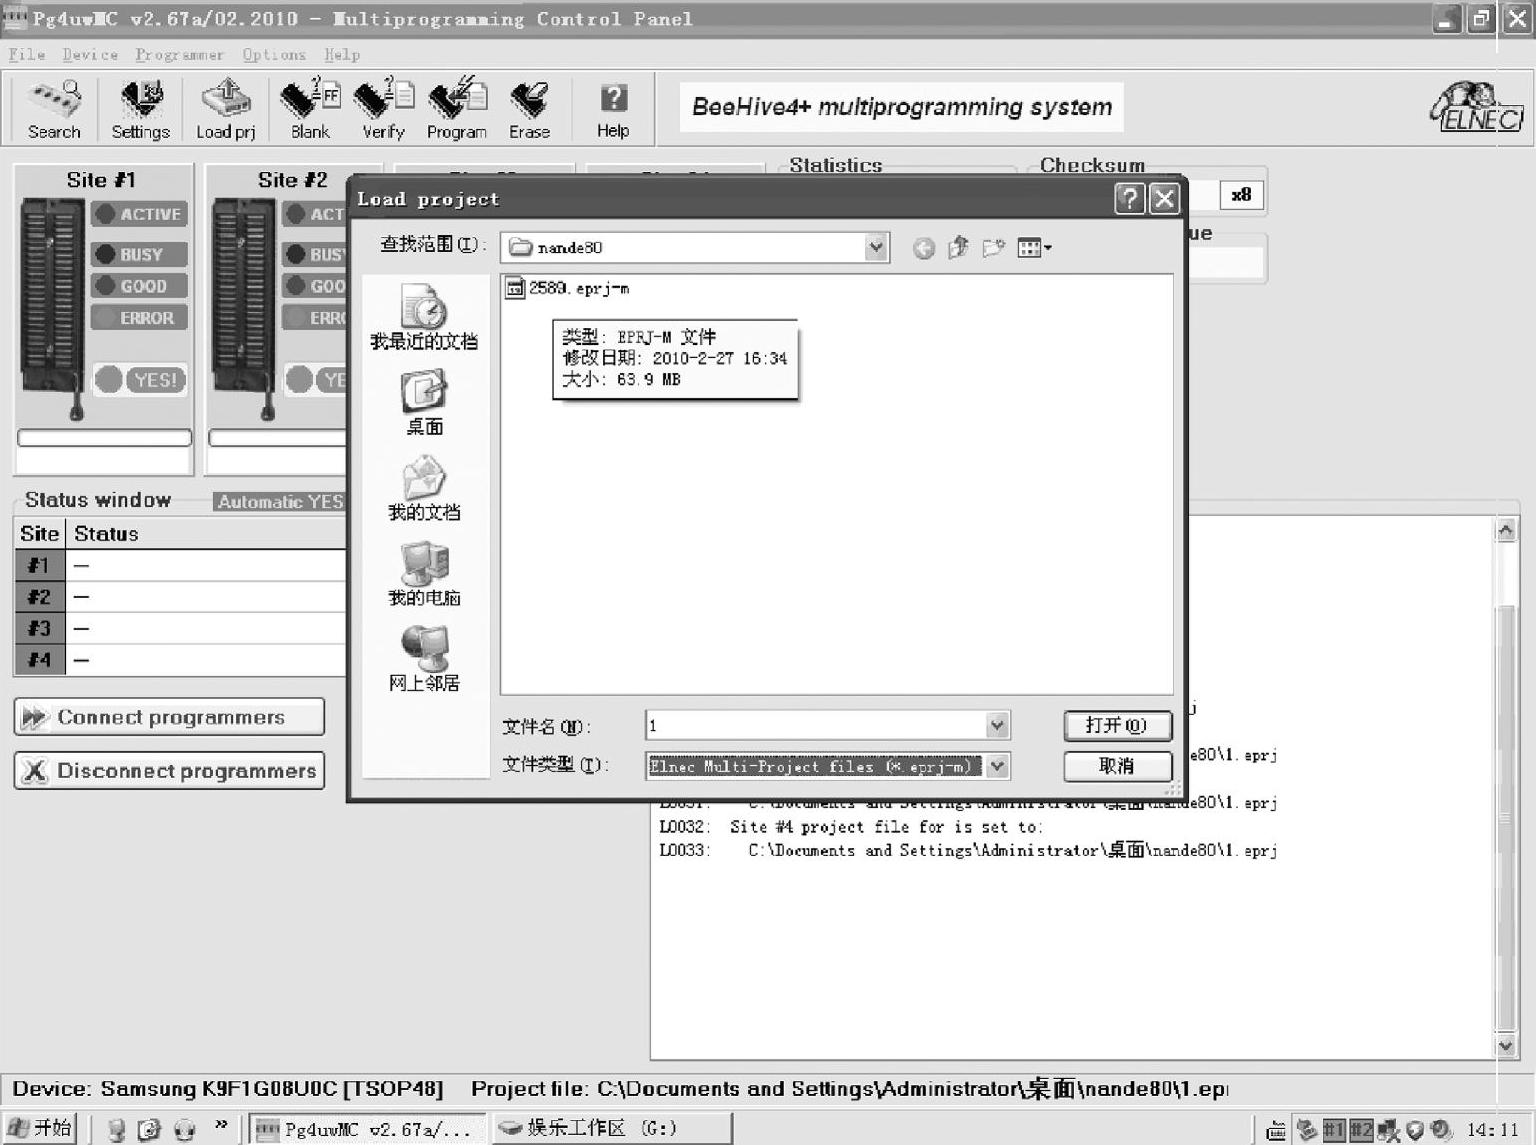Image resolution: width=1536 pixels, height=1145 pixels.
Task: Click the Load prj toolbar icon
Action: (225, 109)
